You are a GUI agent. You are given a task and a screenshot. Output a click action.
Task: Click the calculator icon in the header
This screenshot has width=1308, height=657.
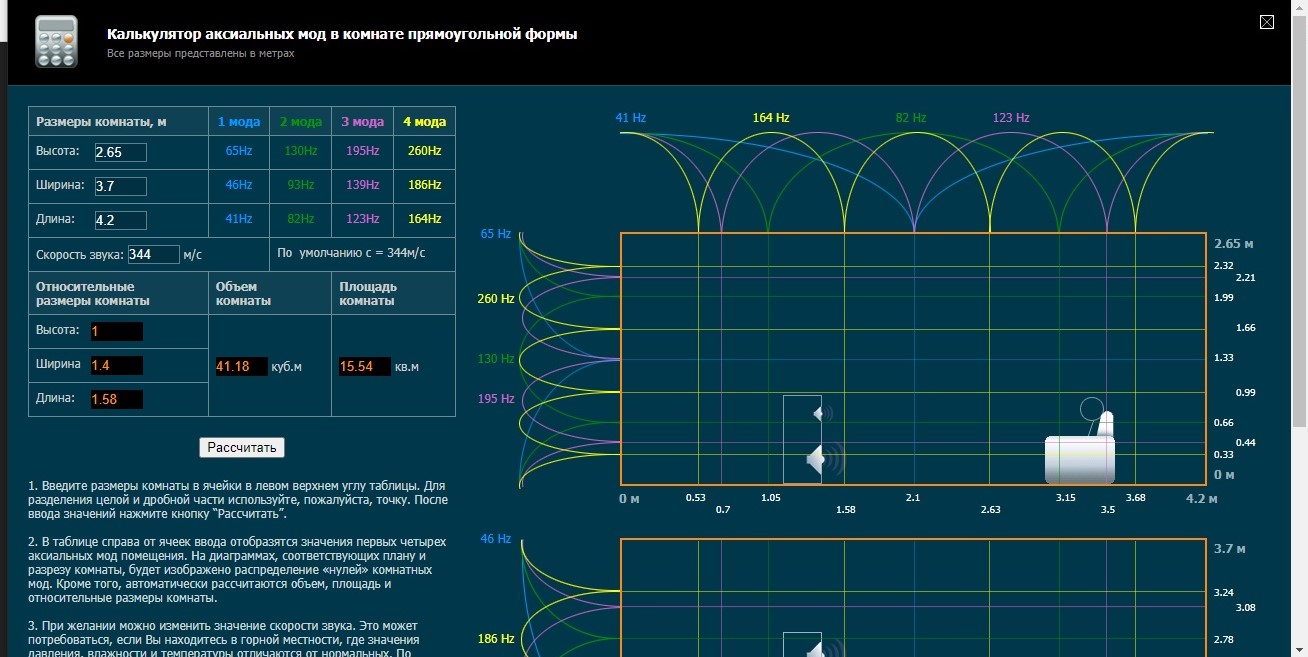56,42
